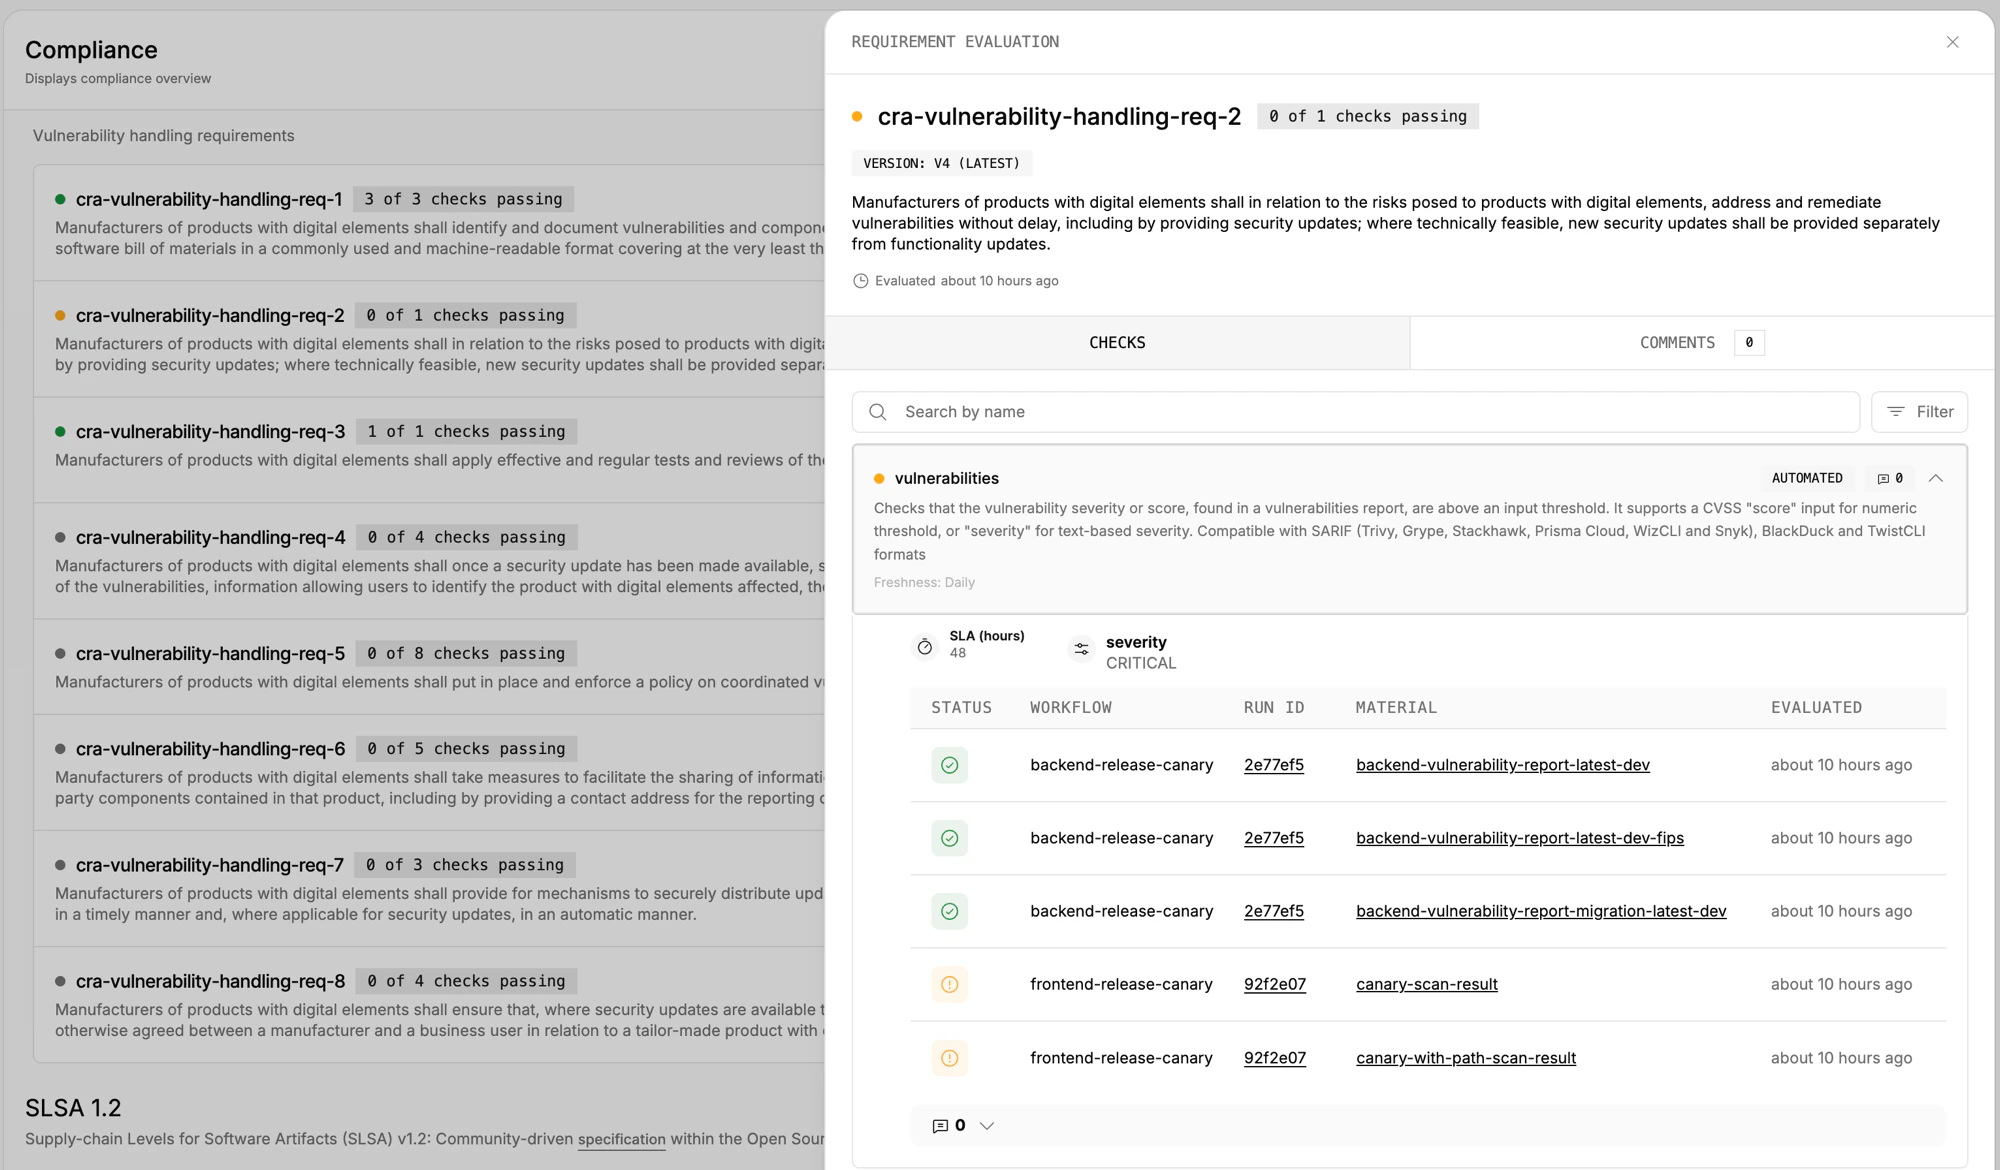Click the Filter lines icon
The height and width of the screenshot is (1170, 2000).
(x=1895, y=412)
